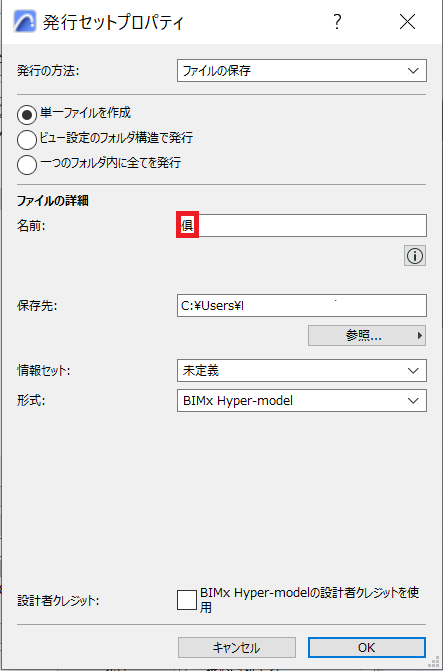Click chevron of 形式 dropdown
Screen dimensions: 443x671
413,401
